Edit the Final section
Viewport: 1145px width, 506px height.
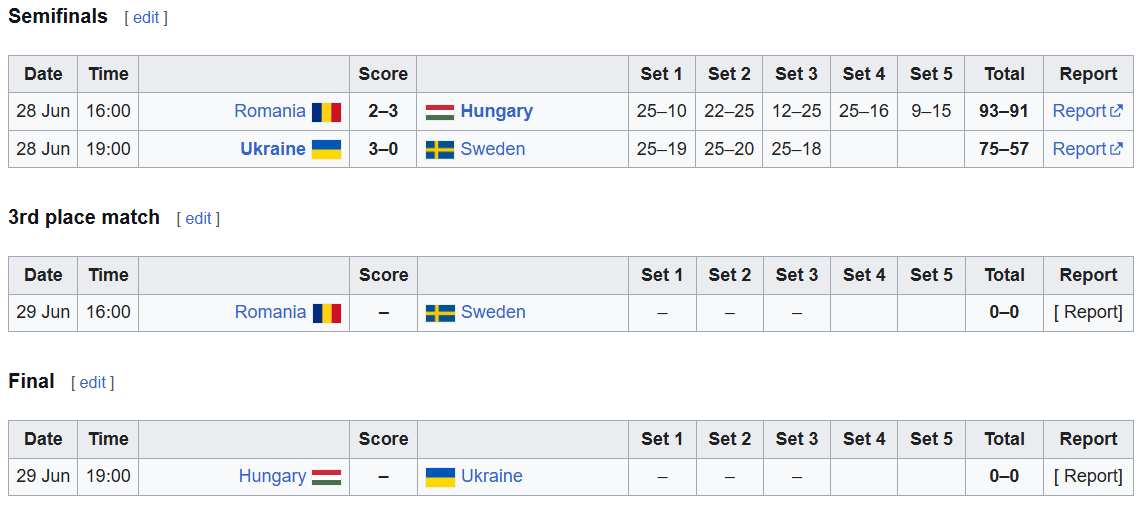coord(93,382)
